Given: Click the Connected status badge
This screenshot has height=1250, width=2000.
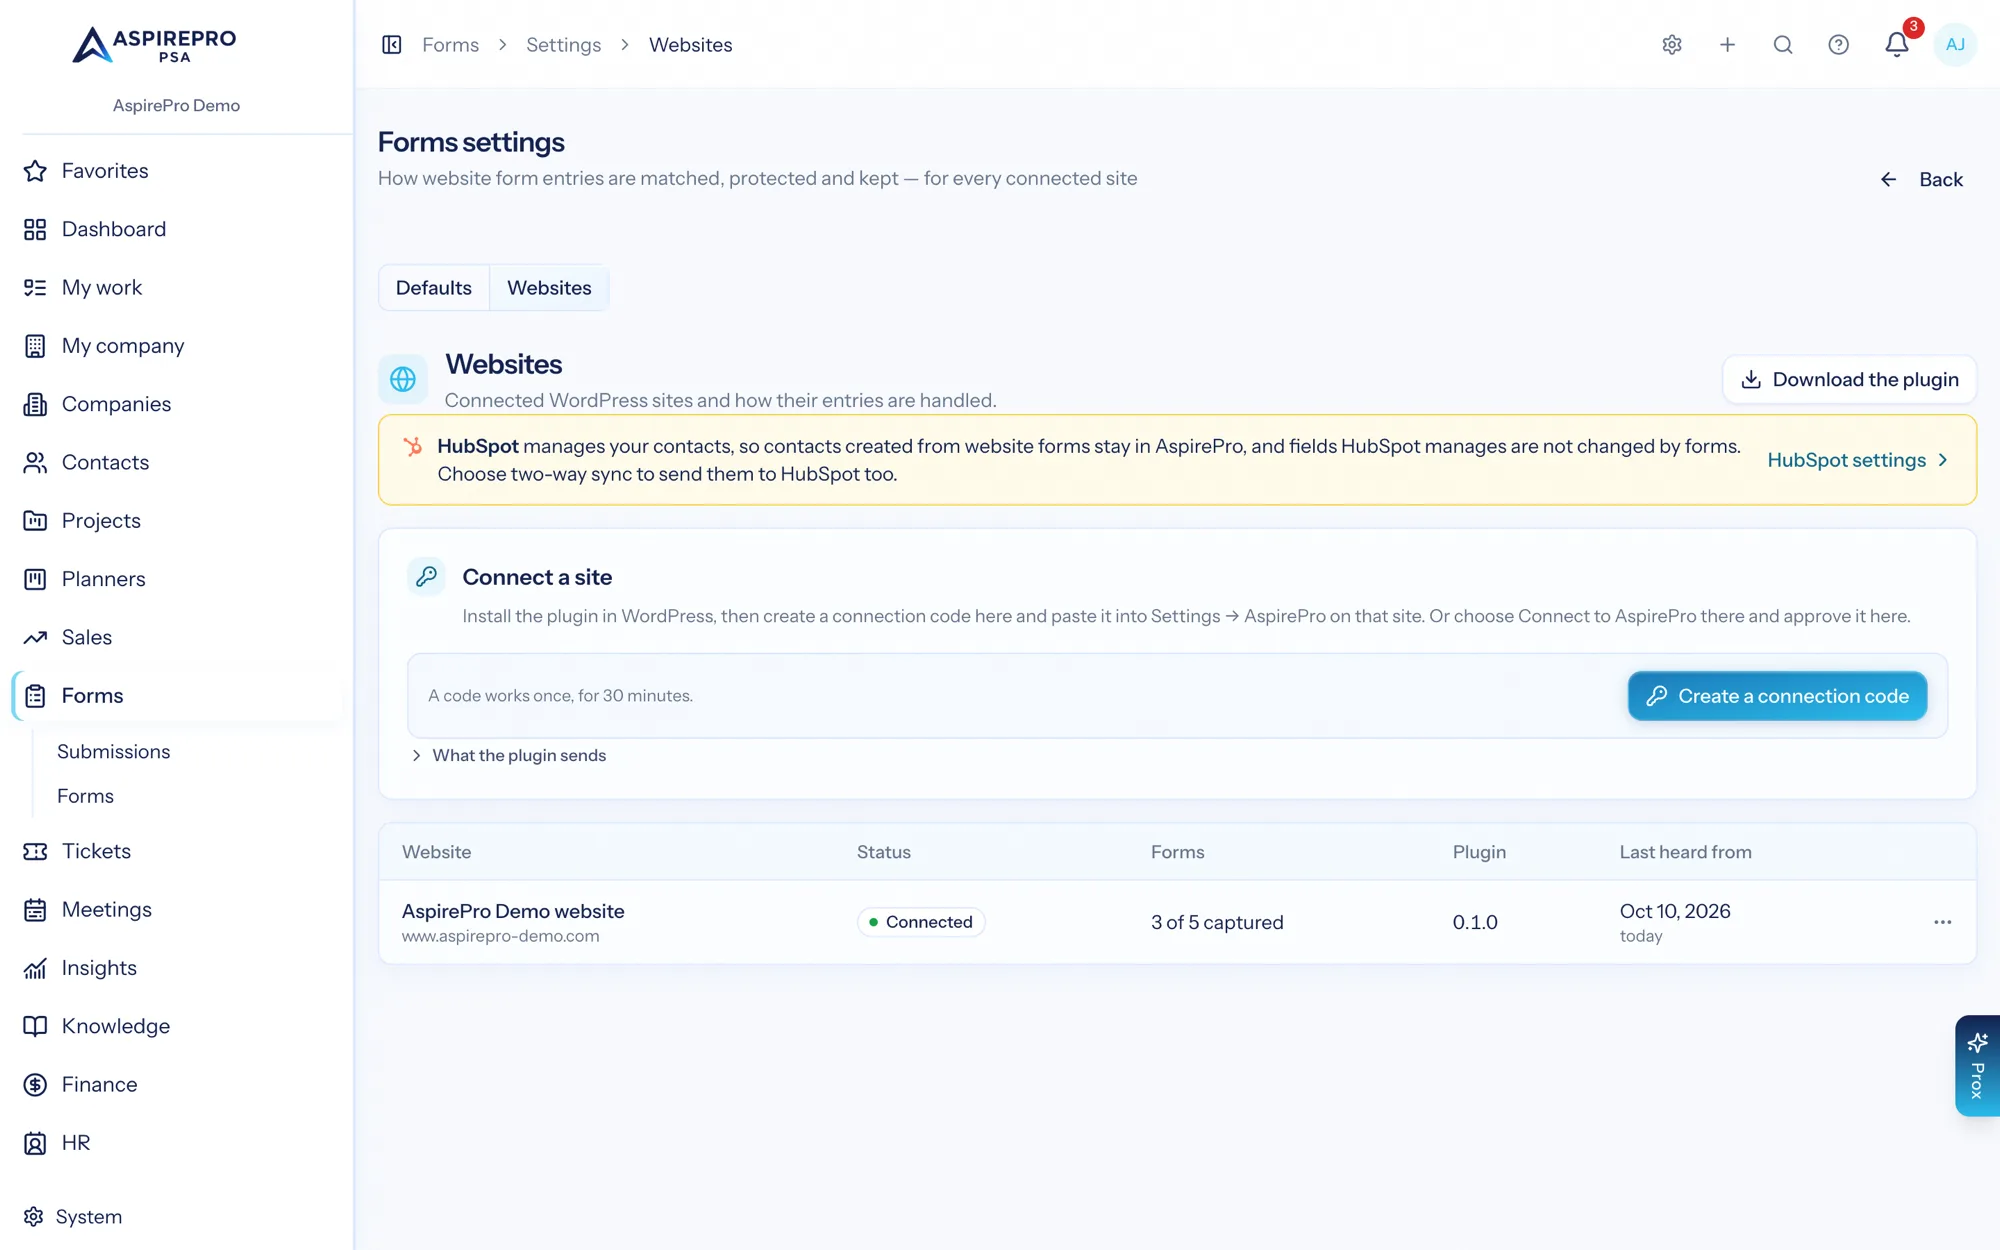Looking at the screenshot, I should pyautogui.click(x=921, y=922).
